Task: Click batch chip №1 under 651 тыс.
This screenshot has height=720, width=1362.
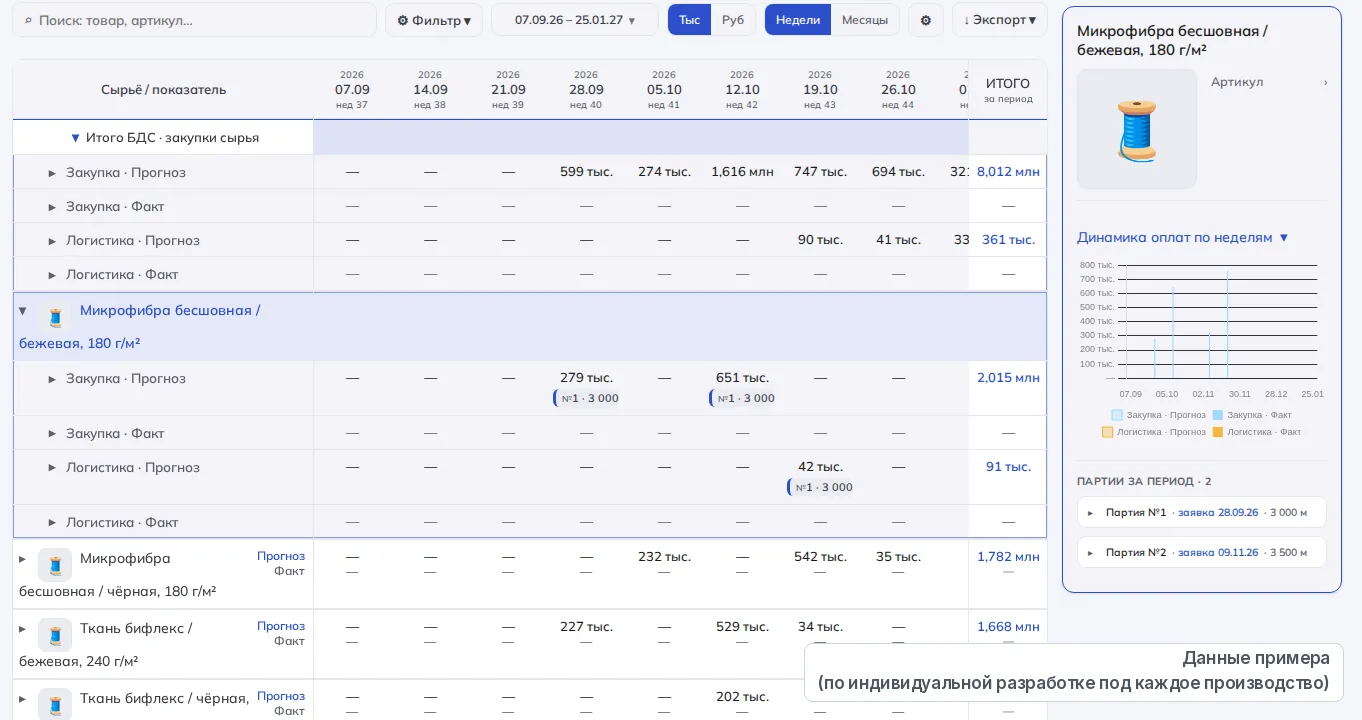Action: click(x=744, y=398)
